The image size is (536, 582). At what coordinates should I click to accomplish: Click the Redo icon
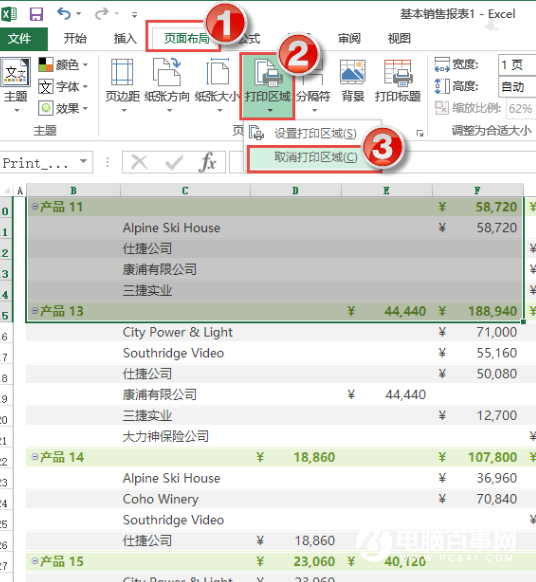[x=102, y=14]
